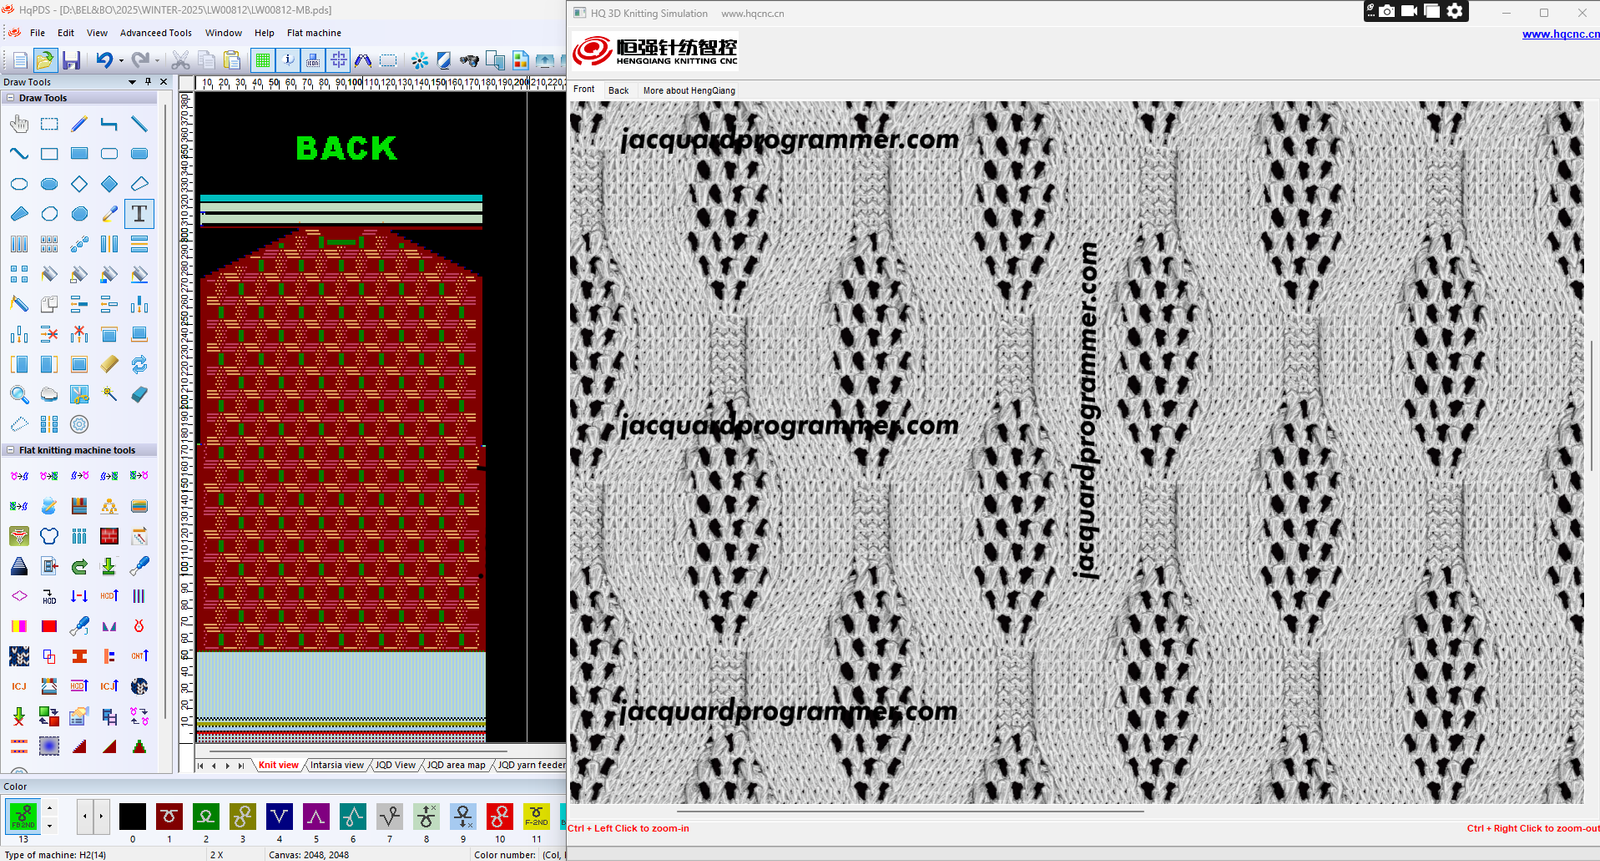Image resolution: width=1600 pixels, height=861 pixels.
Task: Open the undo history dropdown arrow
Action: point(121,61)
